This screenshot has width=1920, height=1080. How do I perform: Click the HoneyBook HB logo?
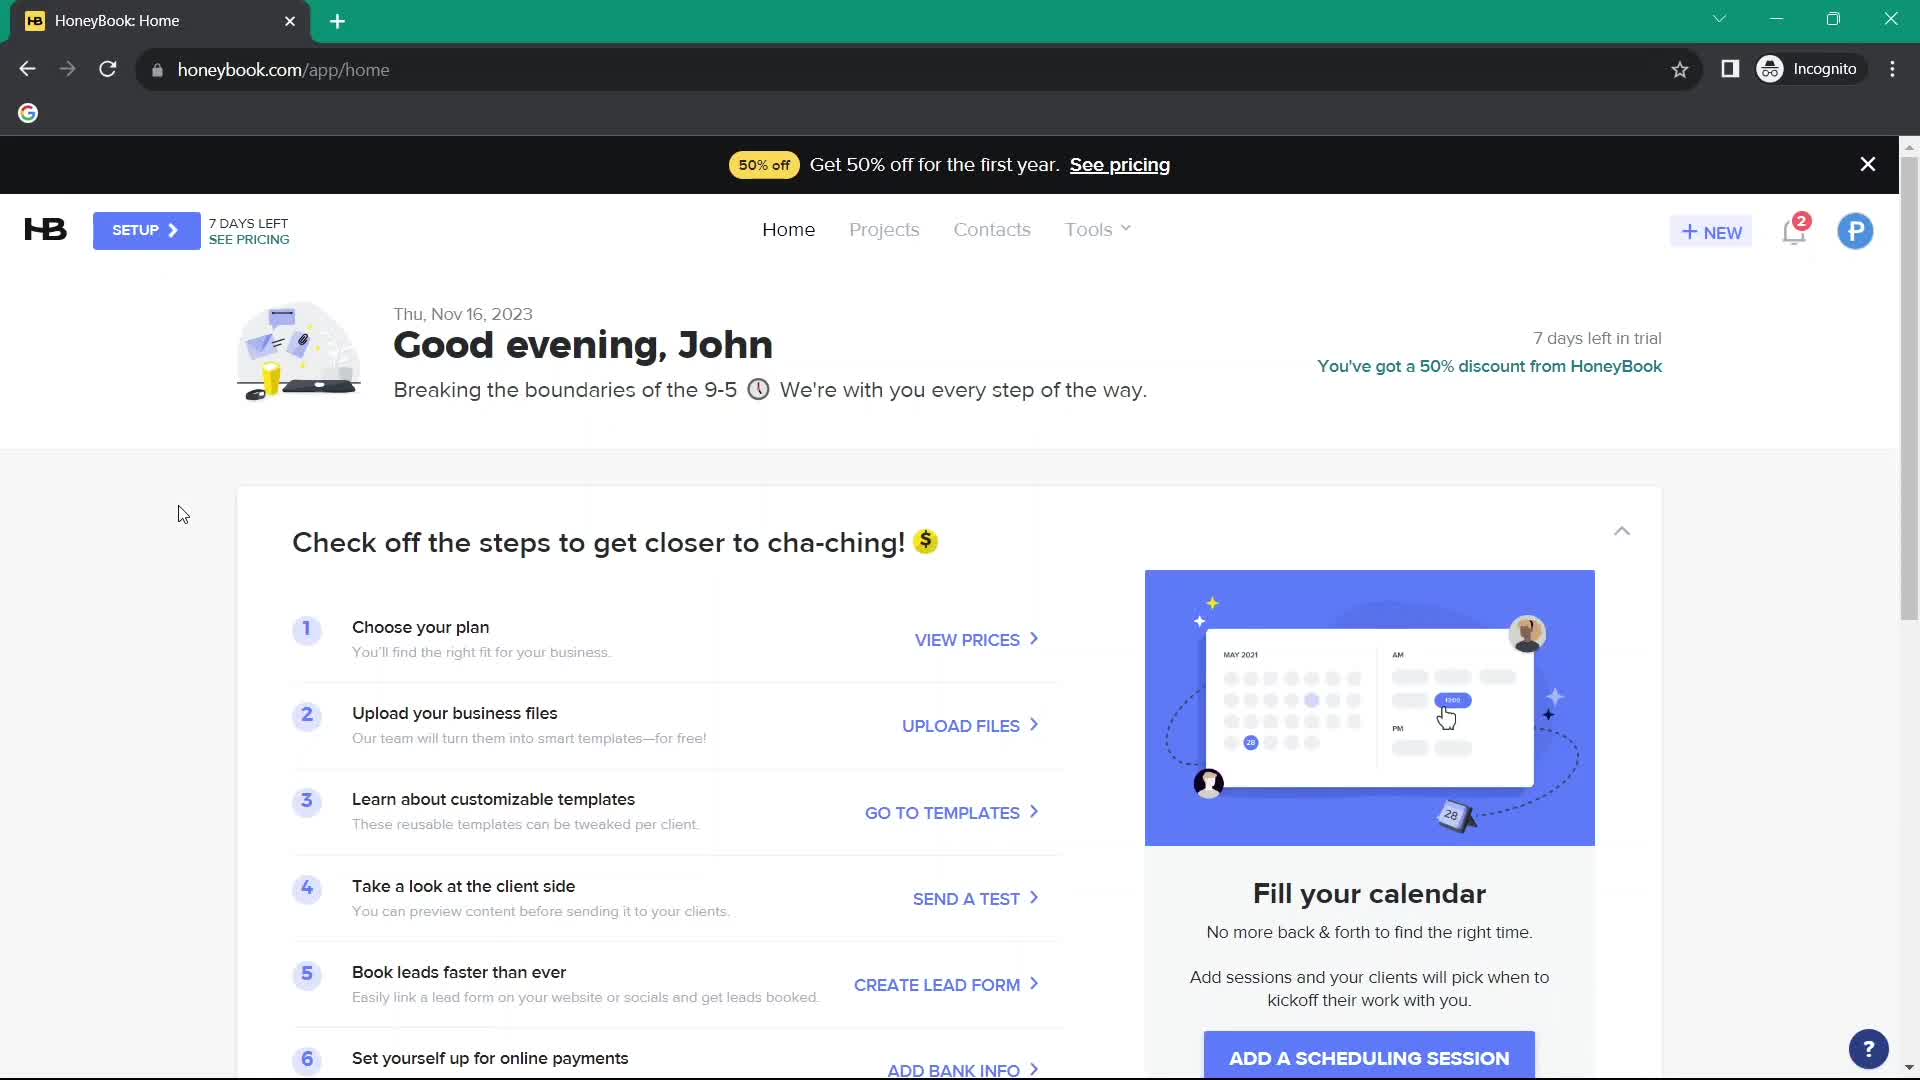[x=45, y=230]
